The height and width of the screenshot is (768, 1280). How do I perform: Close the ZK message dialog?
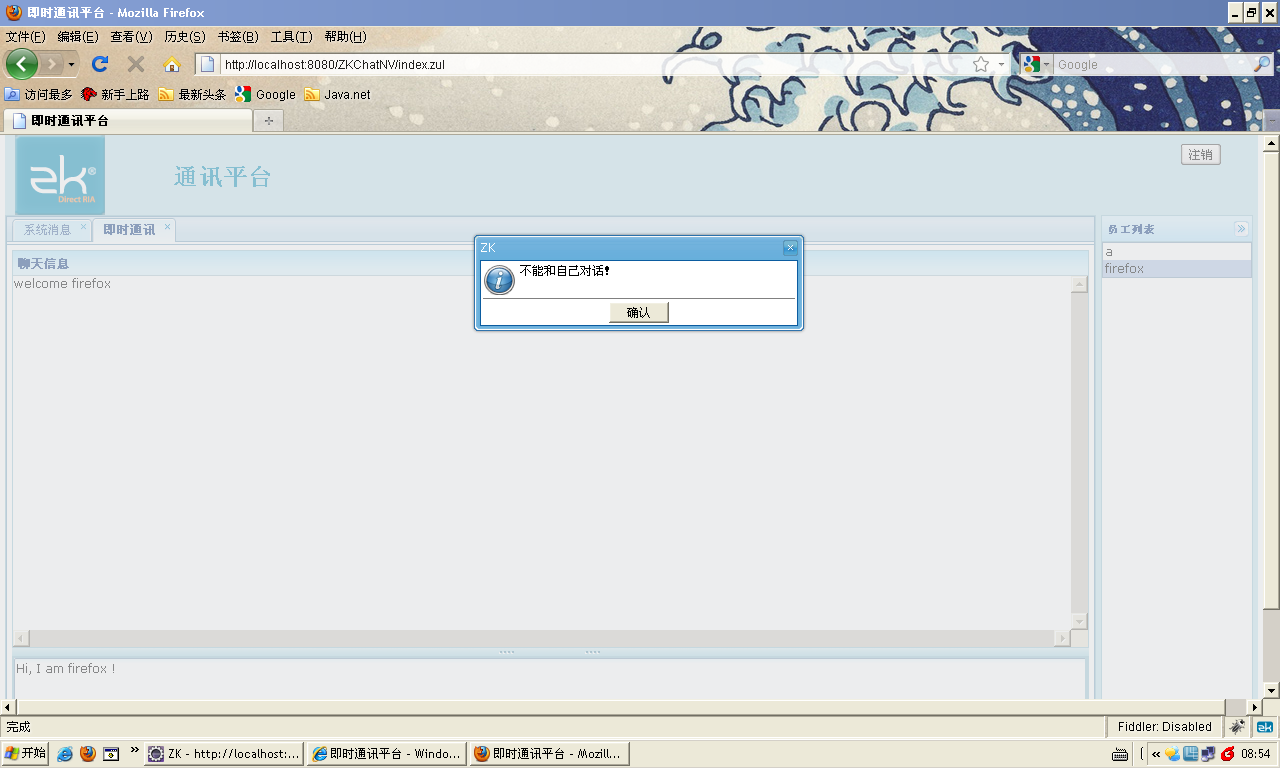tap(790, 247)
